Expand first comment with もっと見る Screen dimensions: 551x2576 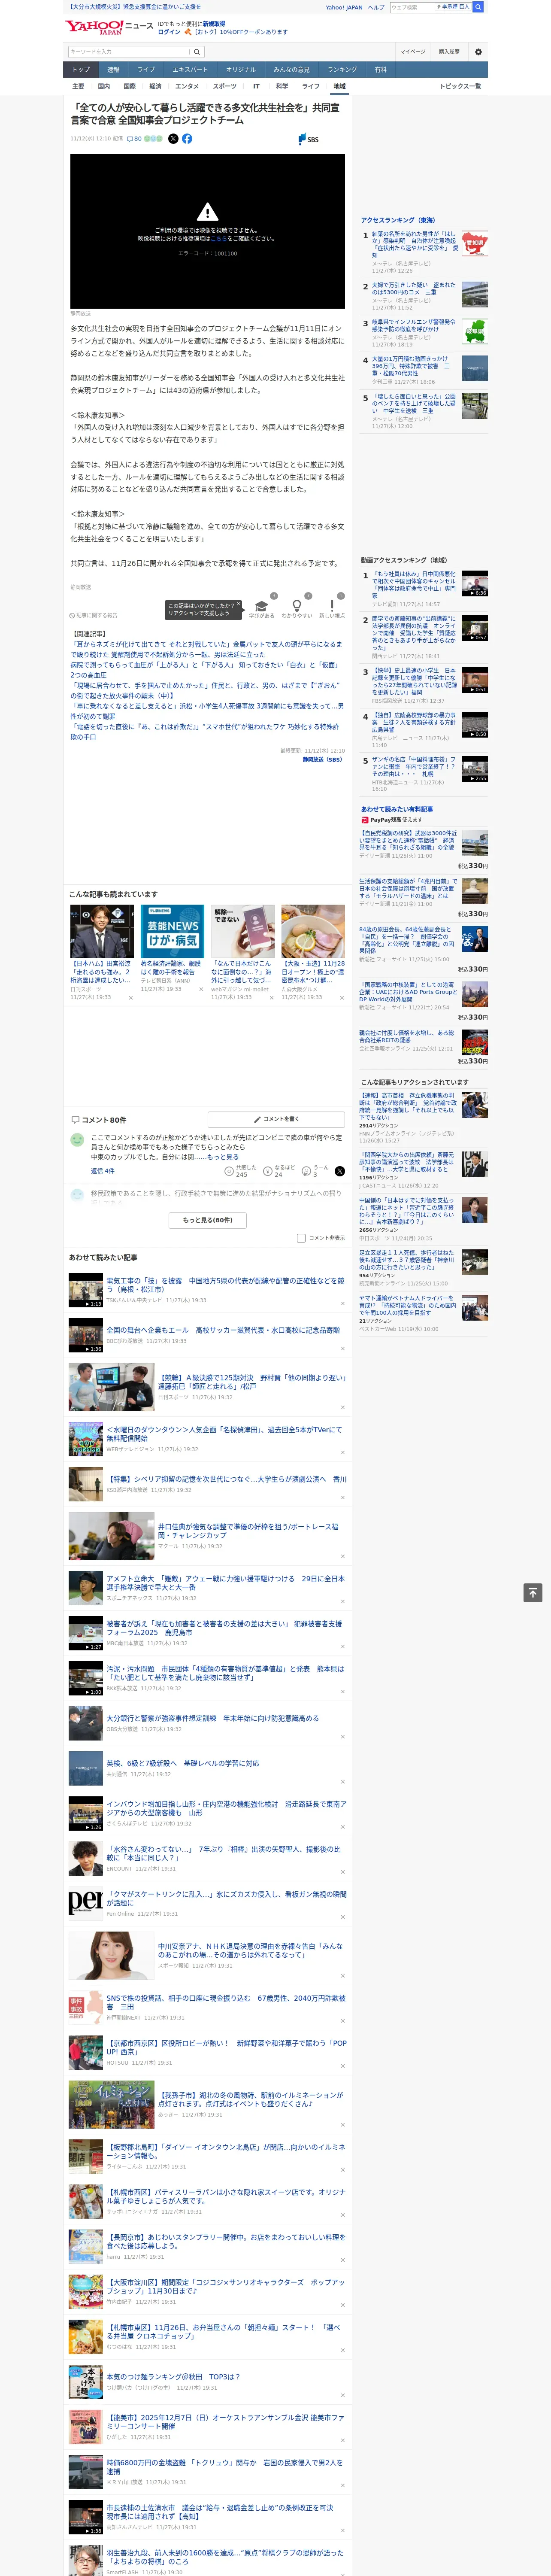[x=223, y=1157]
